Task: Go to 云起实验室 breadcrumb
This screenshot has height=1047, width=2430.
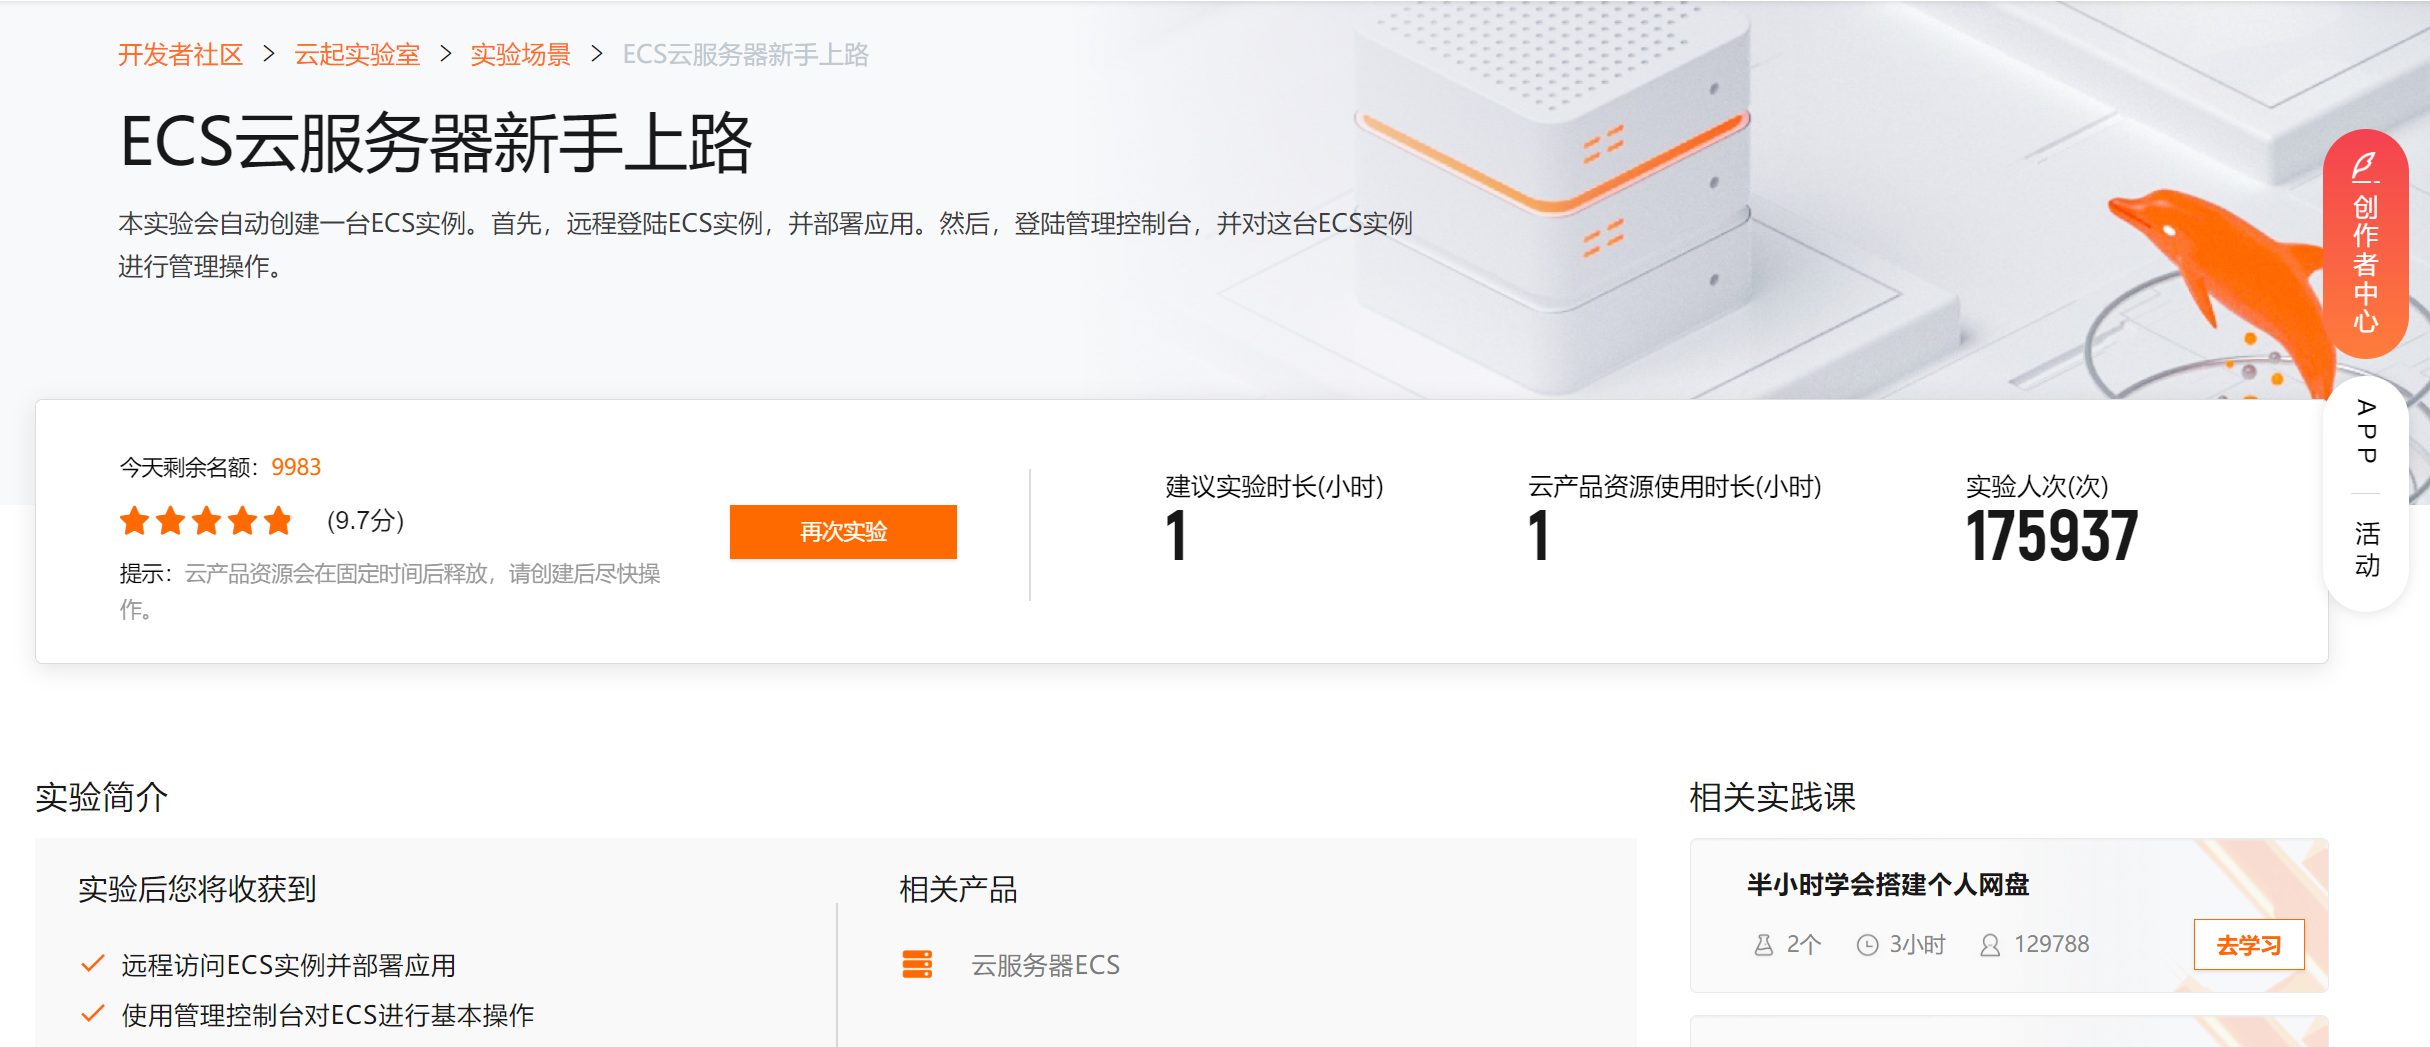Action: tap(357, 54)
